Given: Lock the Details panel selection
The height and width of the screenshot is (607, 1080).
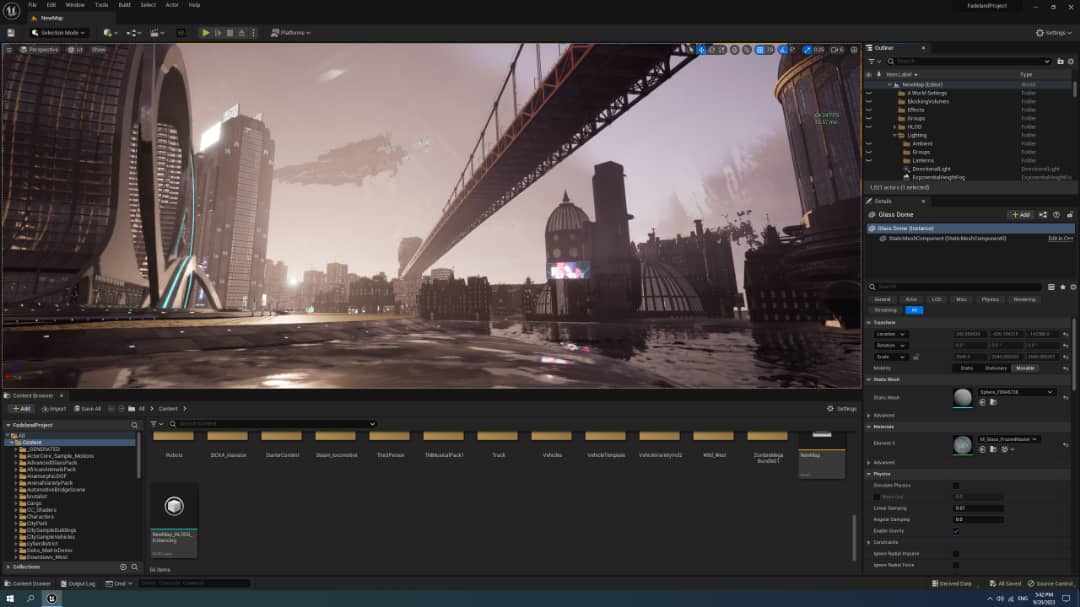Looking at the screenshot, I should (x=1070, y=215).
